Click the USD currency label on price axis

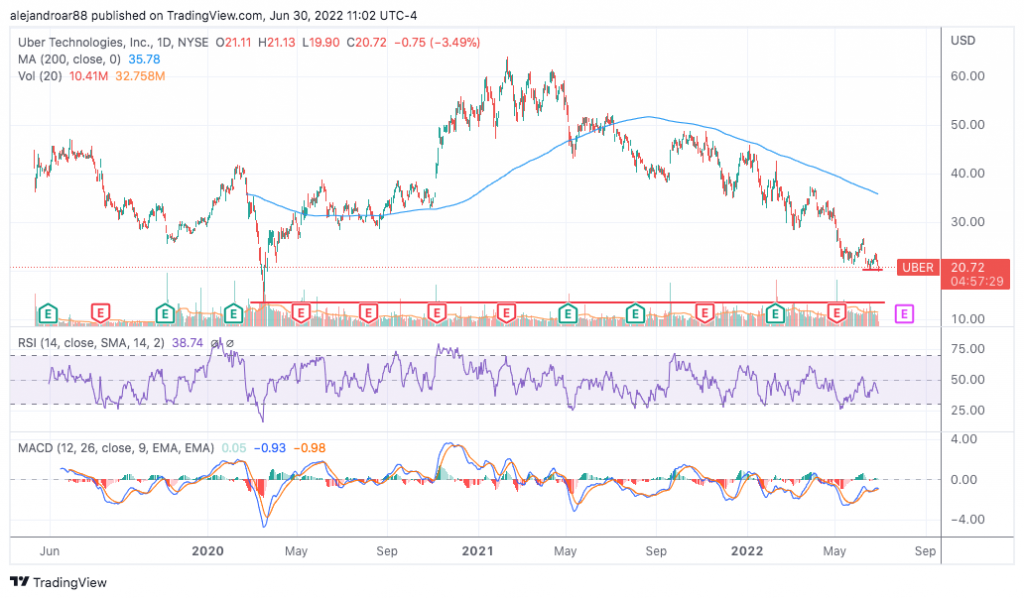point(963,40)
